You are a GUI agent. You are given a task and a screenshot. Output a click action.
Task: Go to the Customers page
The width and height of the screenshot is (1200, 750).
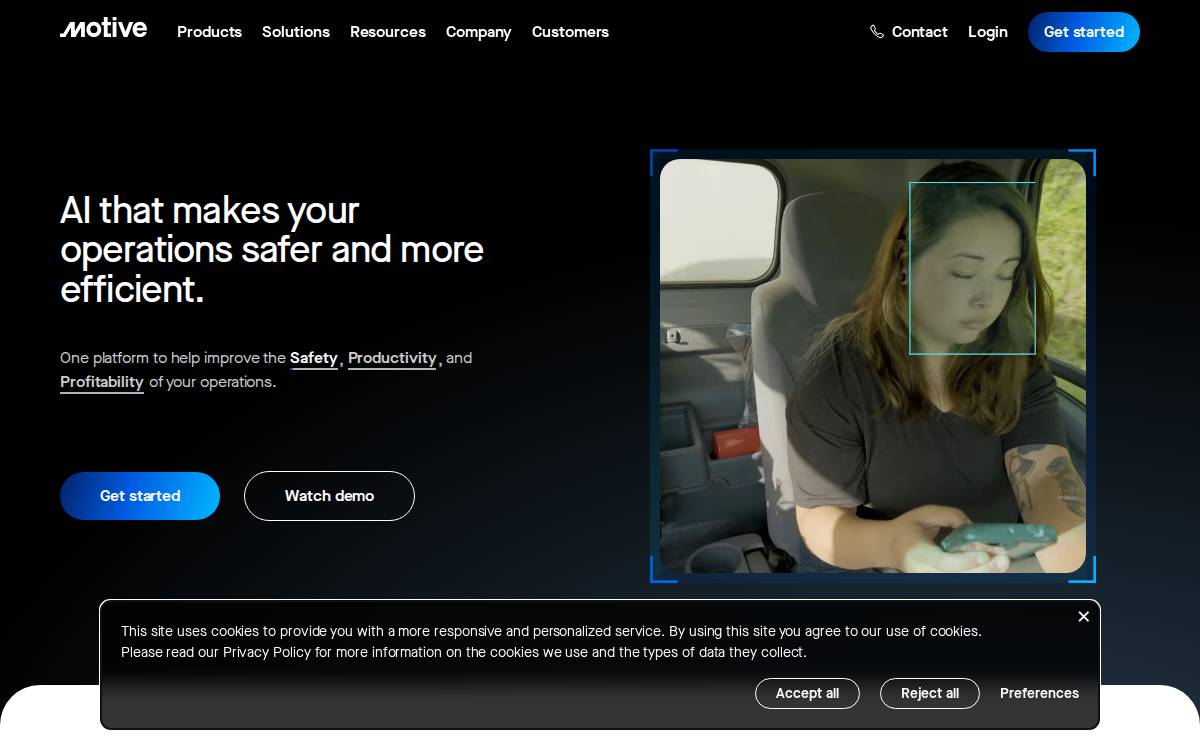570,32
